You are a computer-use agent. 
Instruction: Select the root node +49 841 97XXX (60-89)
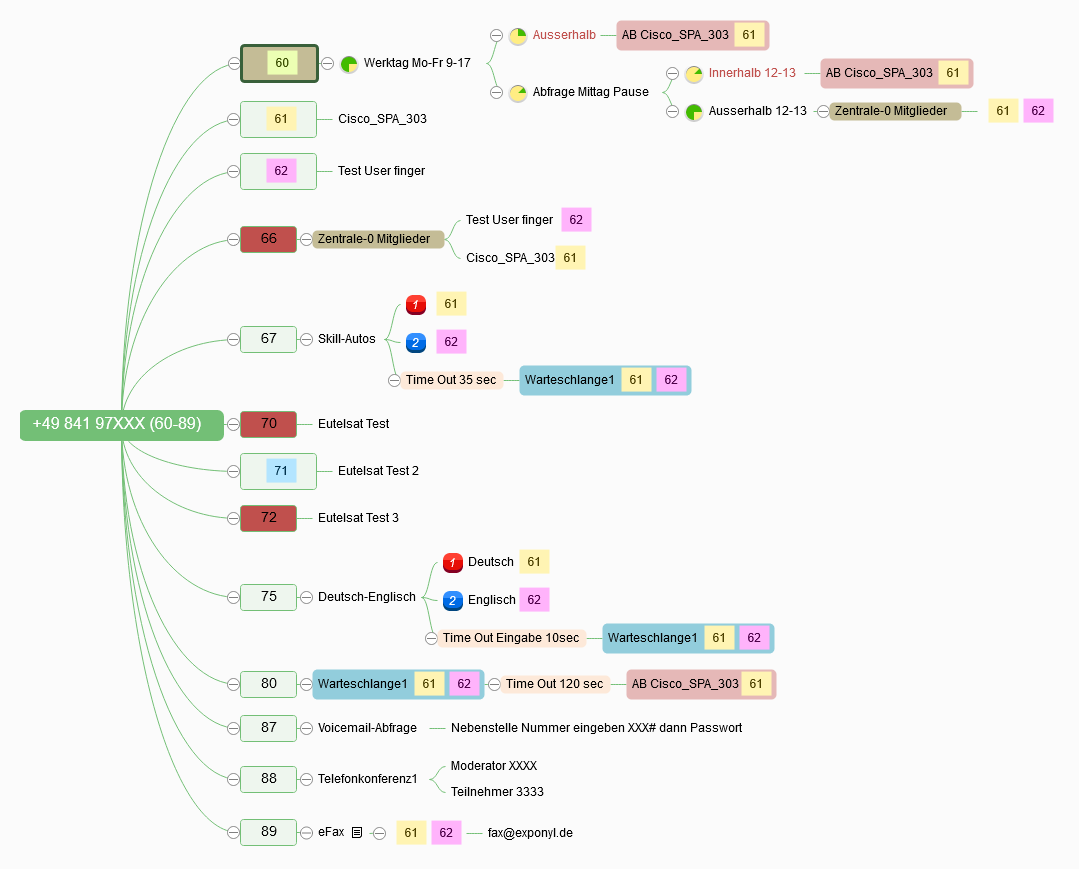(122, 425)
